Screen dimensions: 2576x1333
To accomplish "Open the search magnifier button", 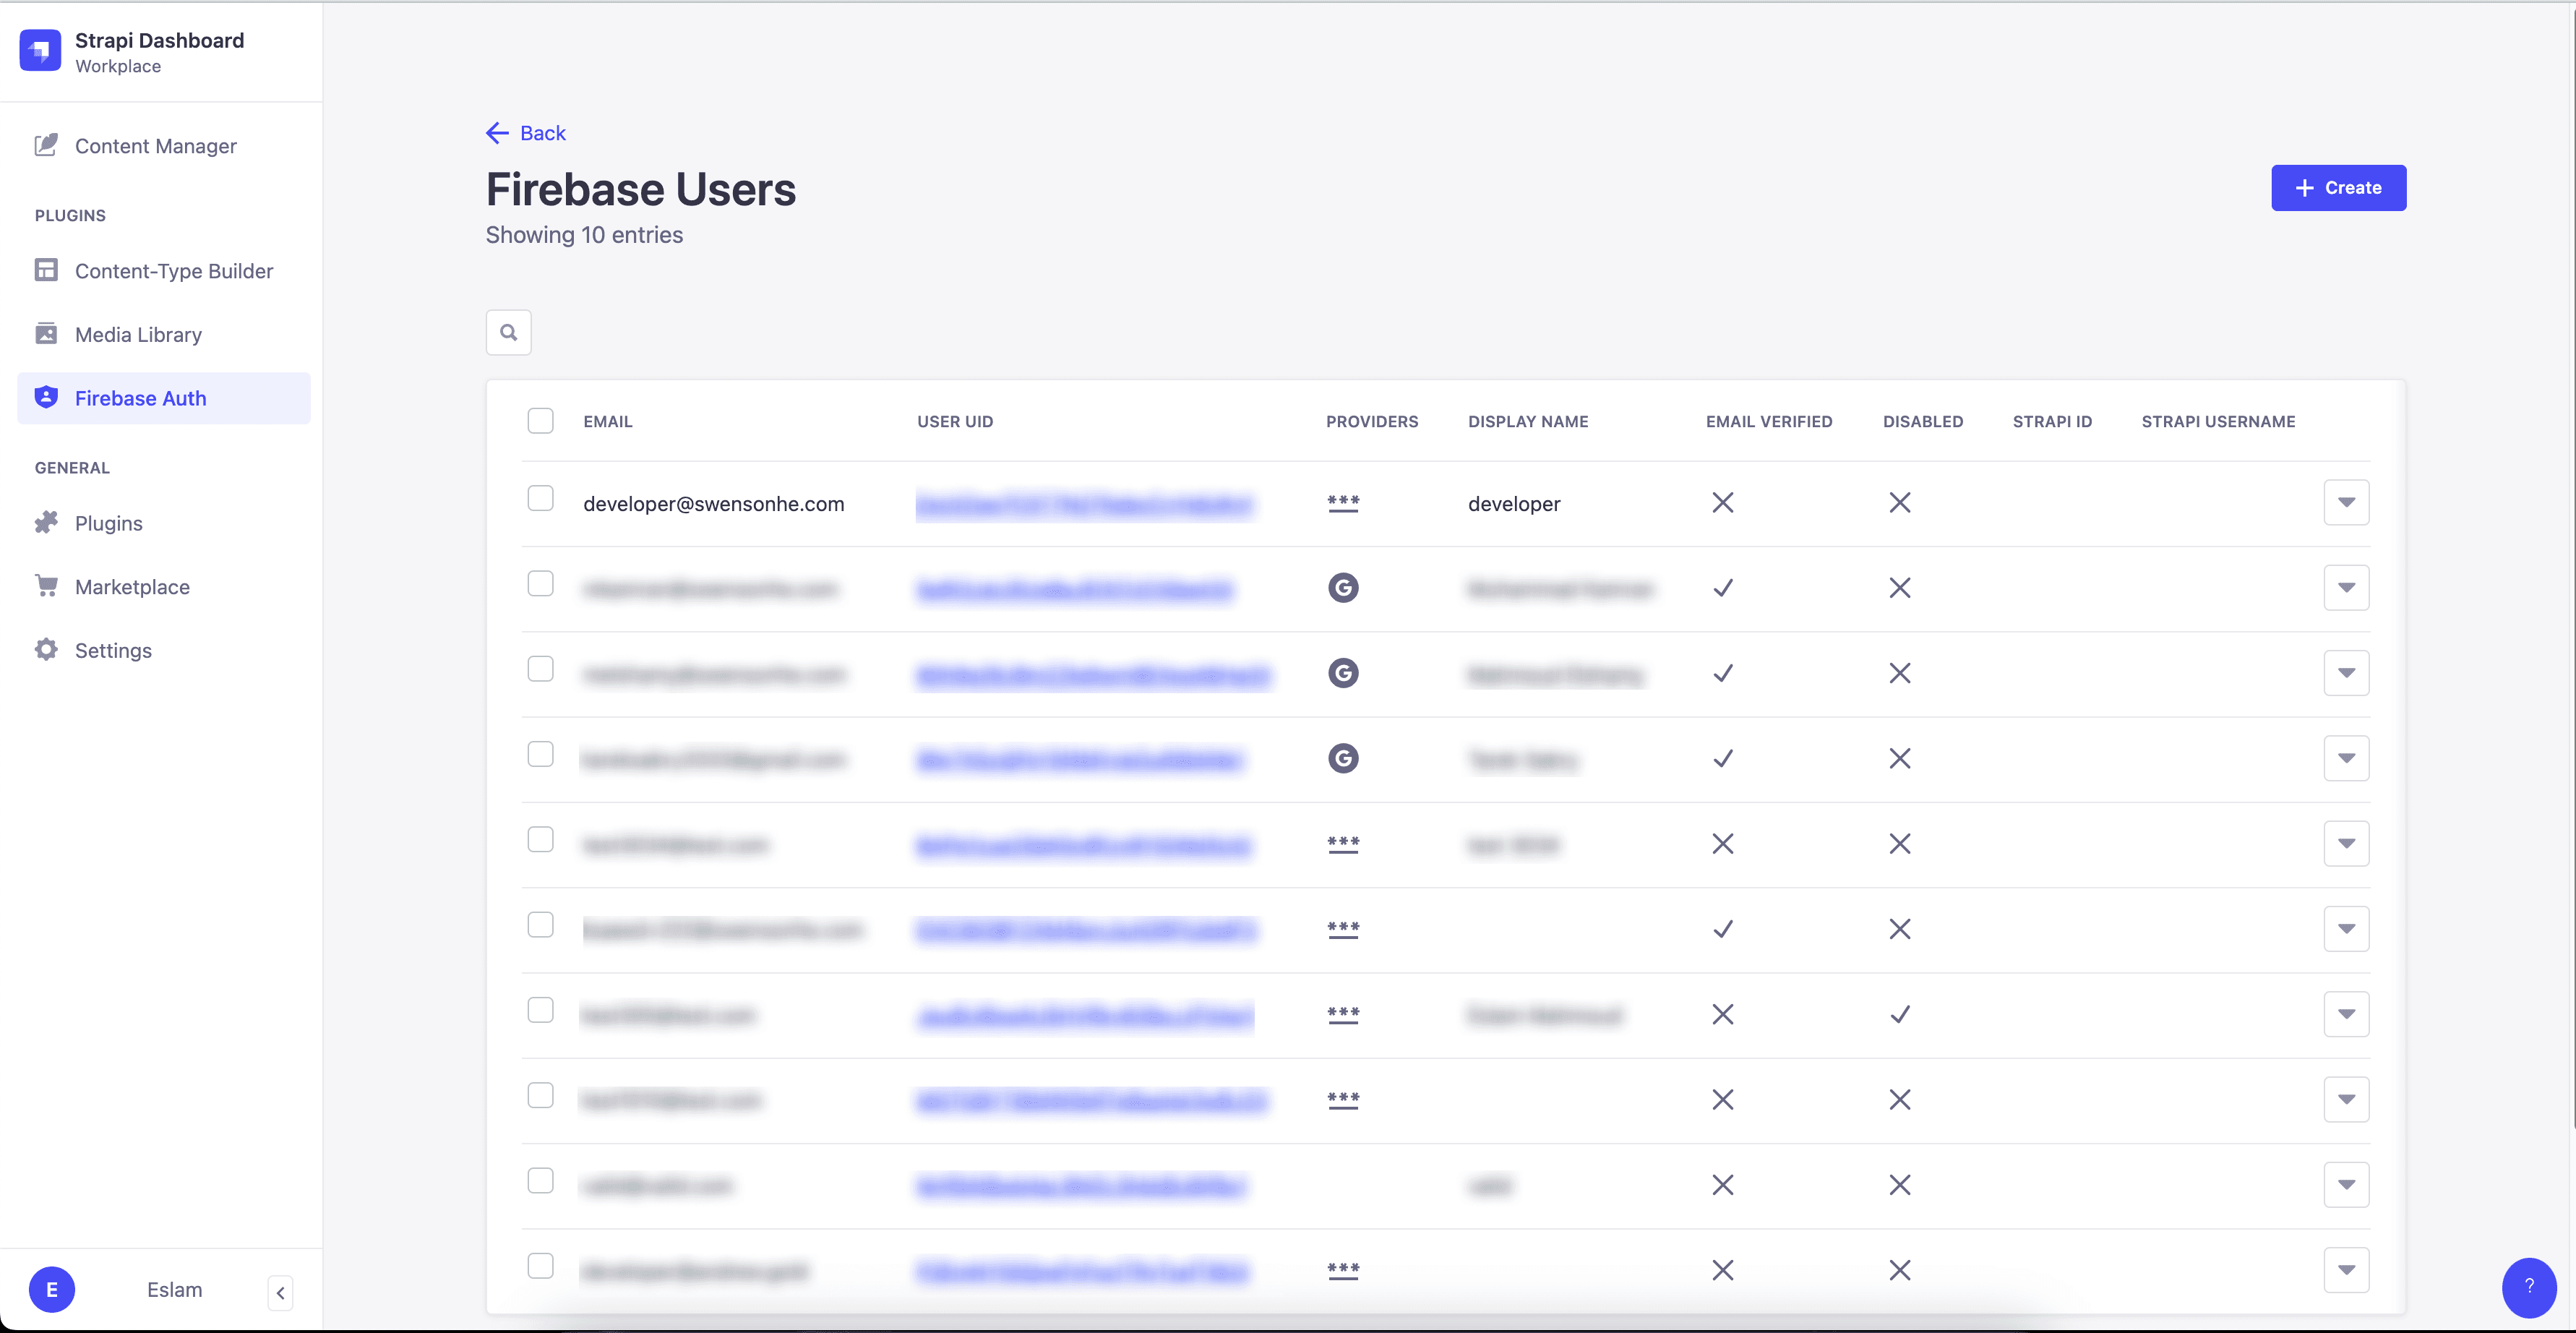I will (508, 332).
